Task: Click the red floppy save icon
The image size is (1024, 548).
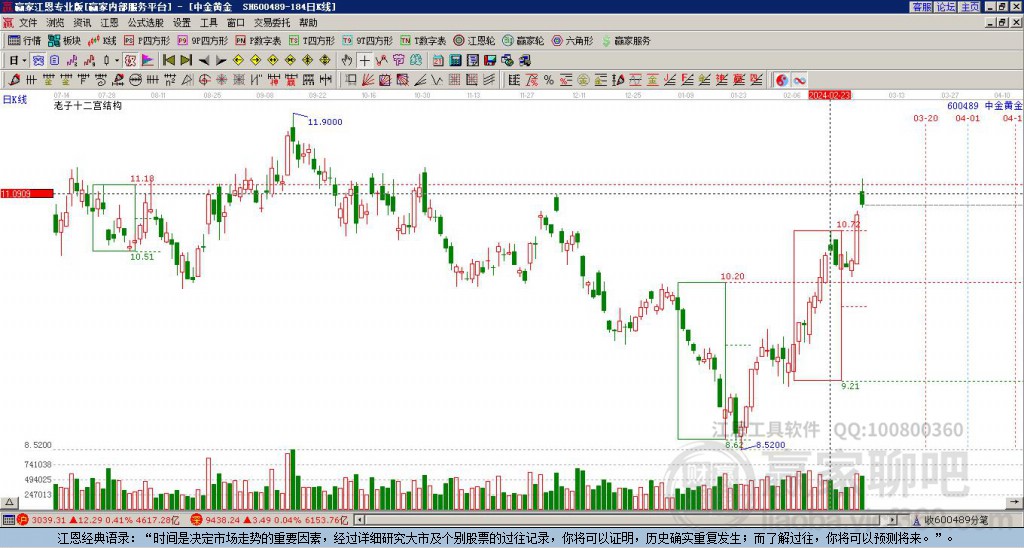Action: point(490,60)
